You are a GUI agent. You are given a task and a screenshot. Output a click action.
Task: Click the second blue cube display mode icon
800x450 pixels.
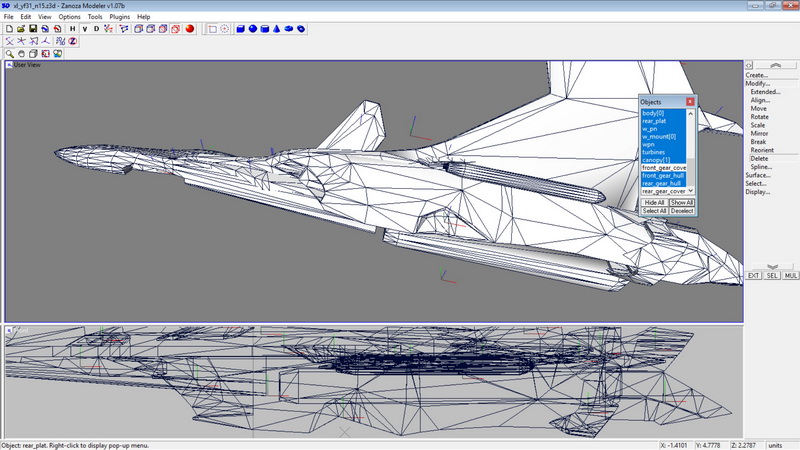tap(151, 29)
